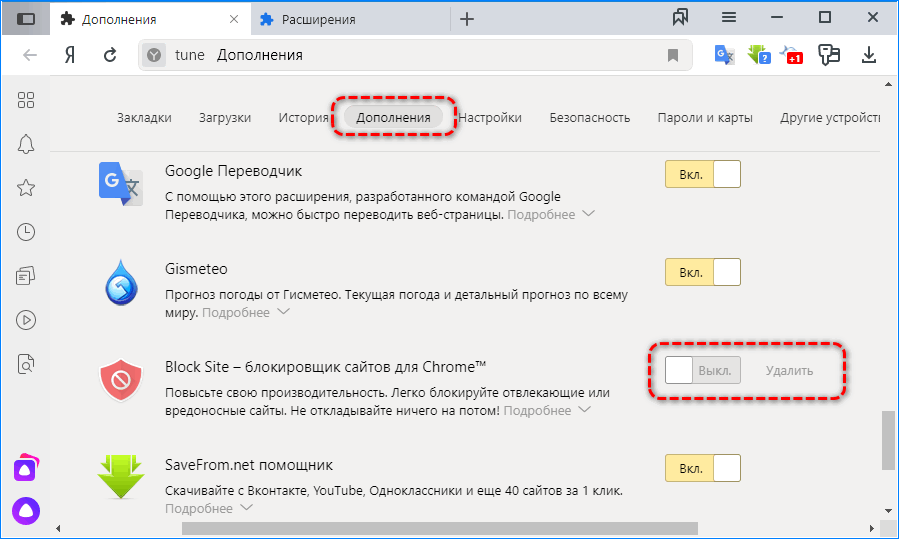Open the Пароли и карты tab
The image size is (899, 539).
click(705, 118)
